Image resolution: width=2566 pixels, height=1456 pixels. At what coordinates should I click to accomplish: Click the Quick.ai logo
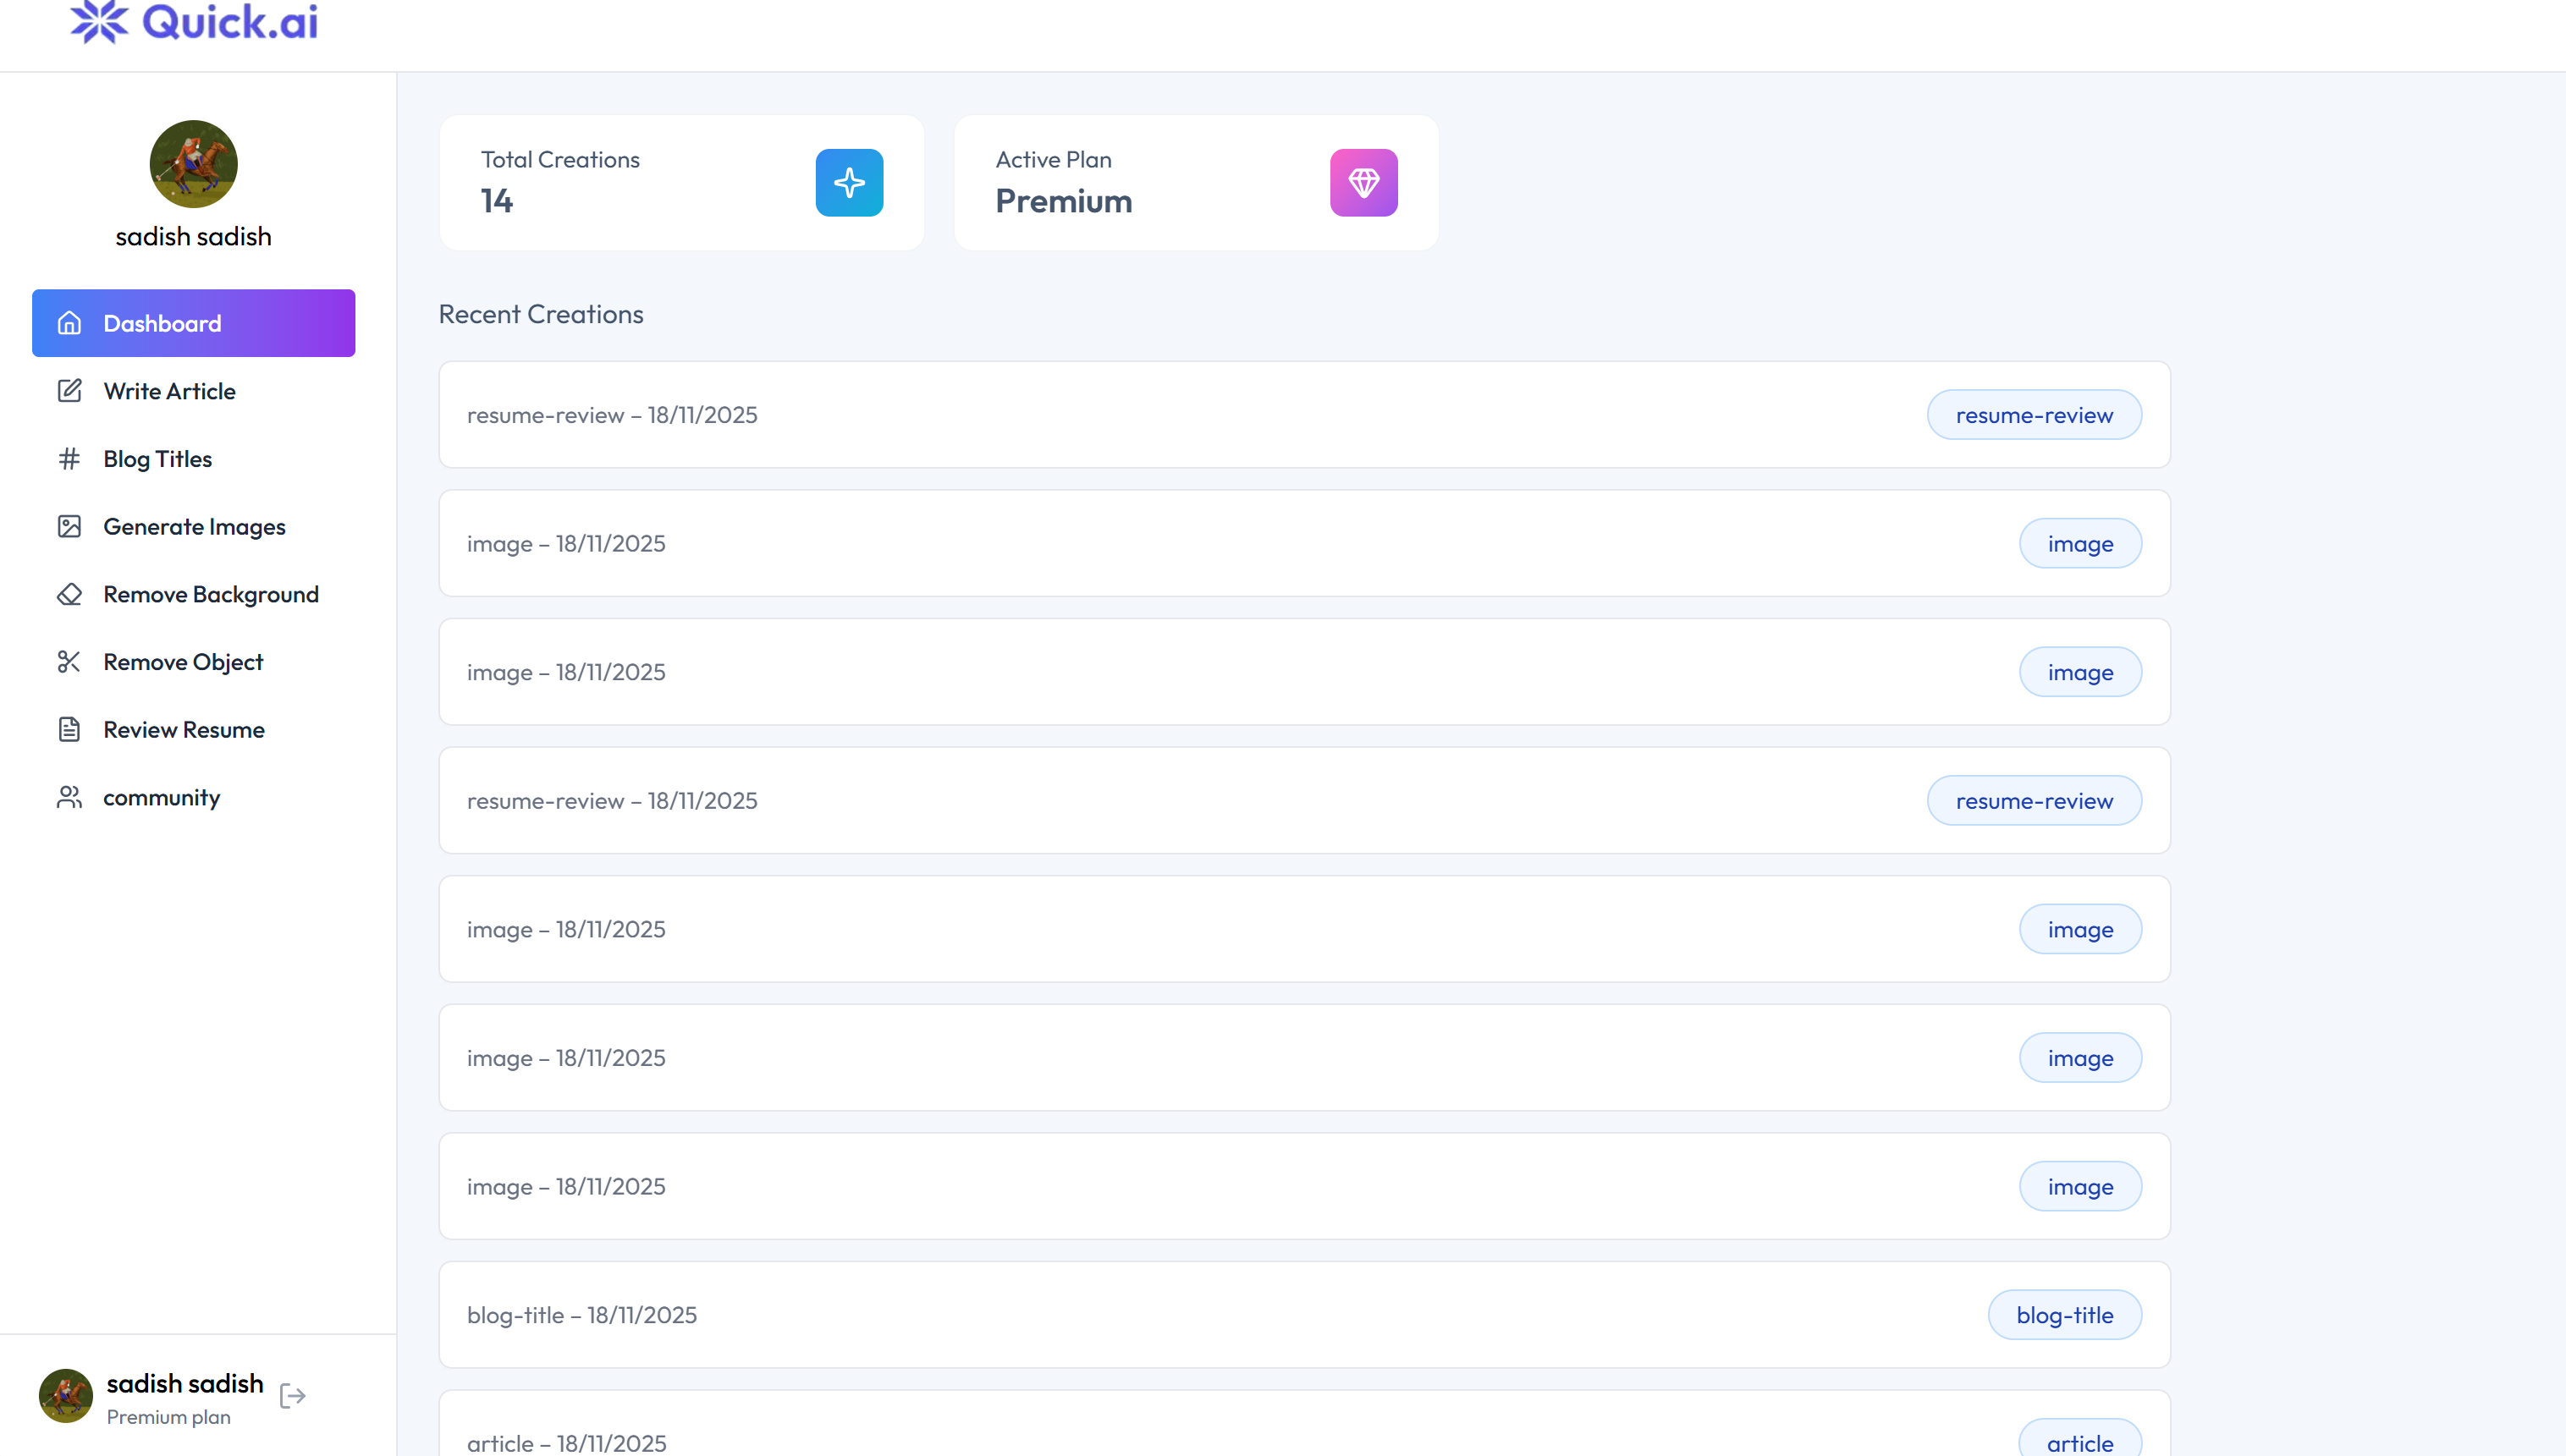click(x=194, y=22)
